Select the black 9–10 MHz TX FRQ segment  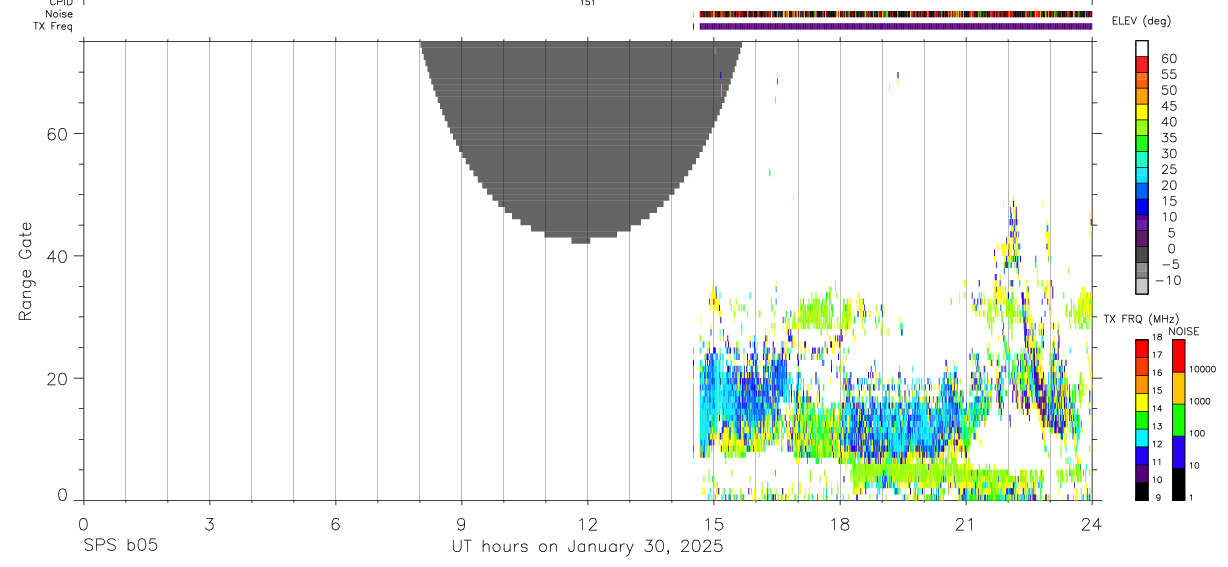tap(1141, 491)
